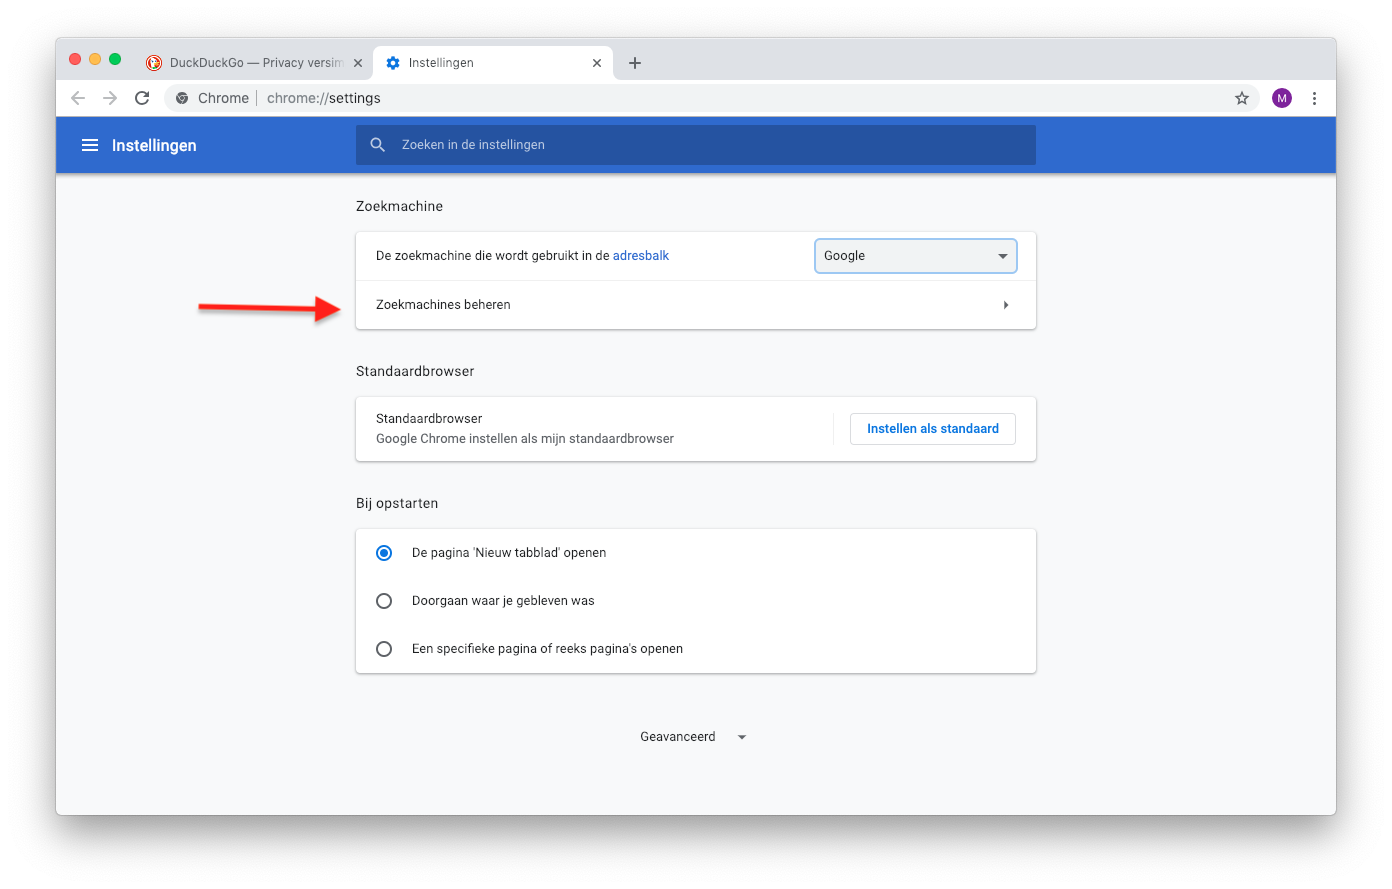Click the reload page icon
Image resolution: width=1392 pixels, height=889 pixels.
[142, 98]
